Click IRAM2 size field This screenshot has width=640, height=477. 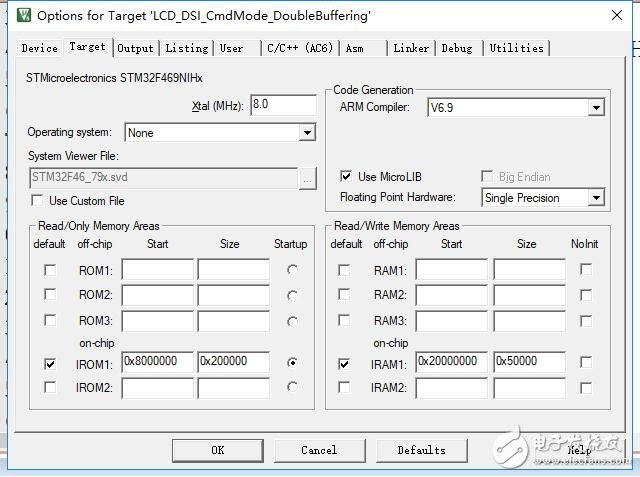(x=529, y=388)
